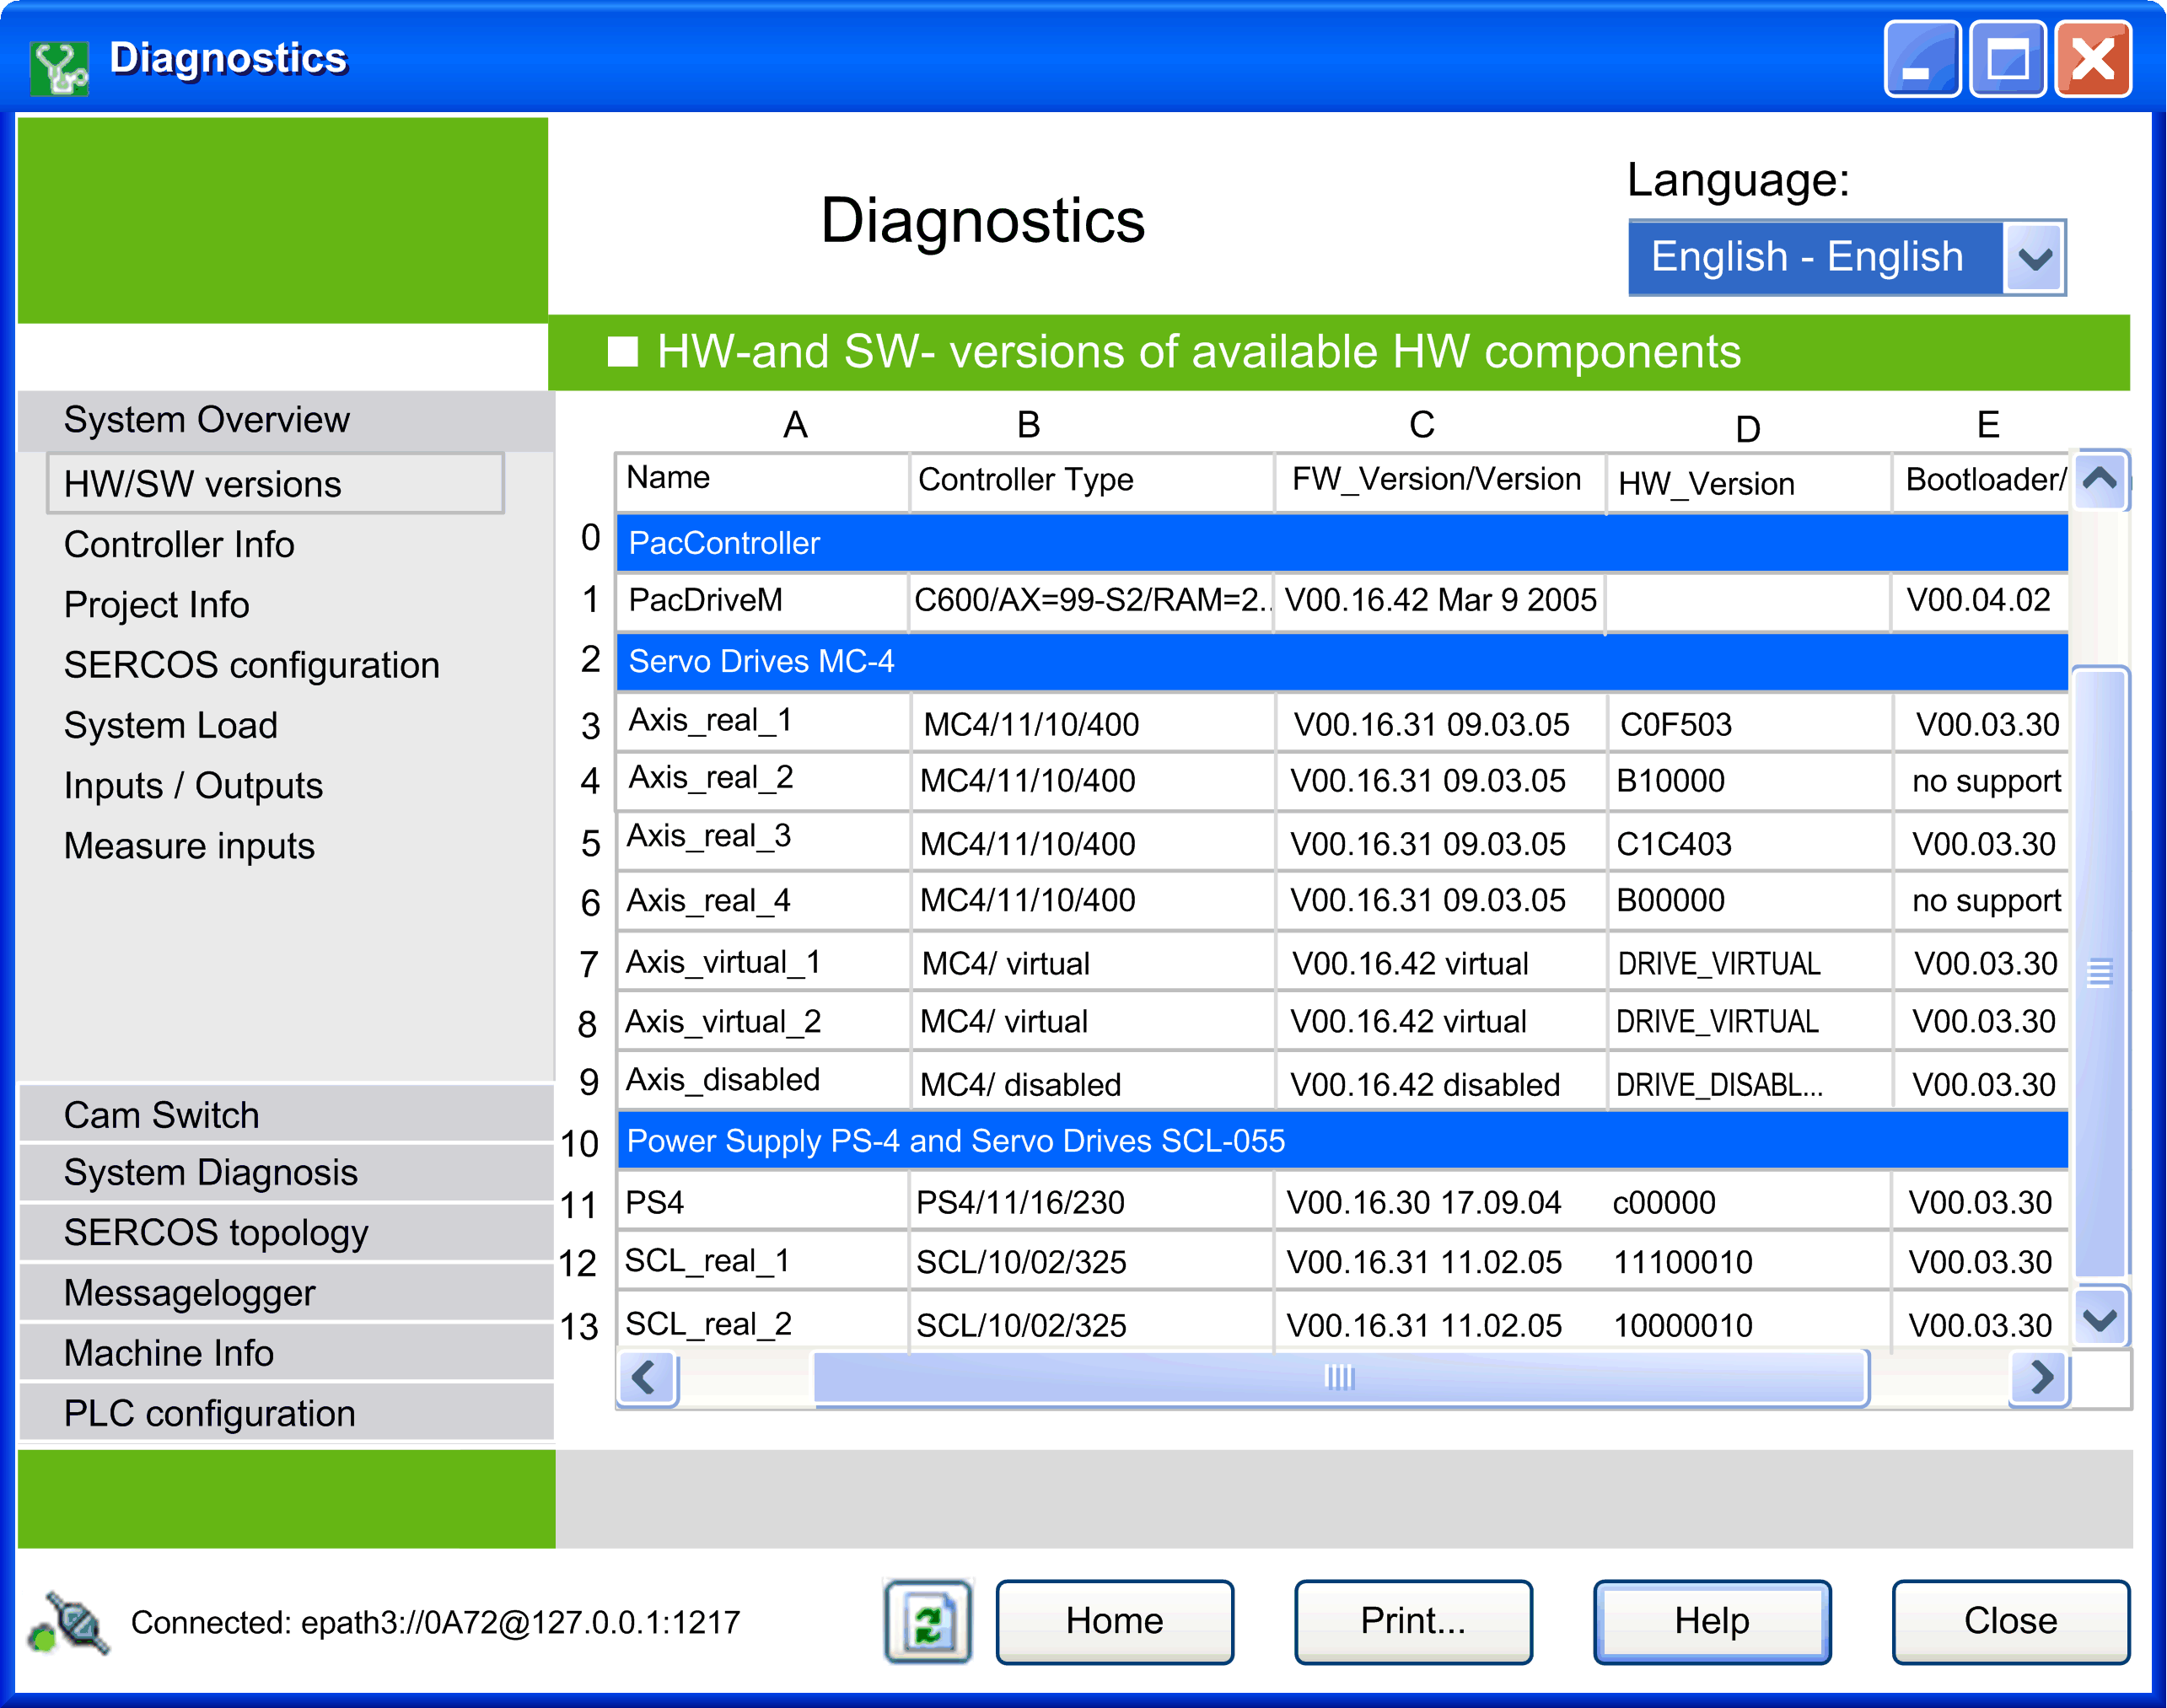Image resolution: width=2167 pixels, height=1708 pixels.
Task: Click the Axis_virtual_1 cell
Action: tap(763, 962)
